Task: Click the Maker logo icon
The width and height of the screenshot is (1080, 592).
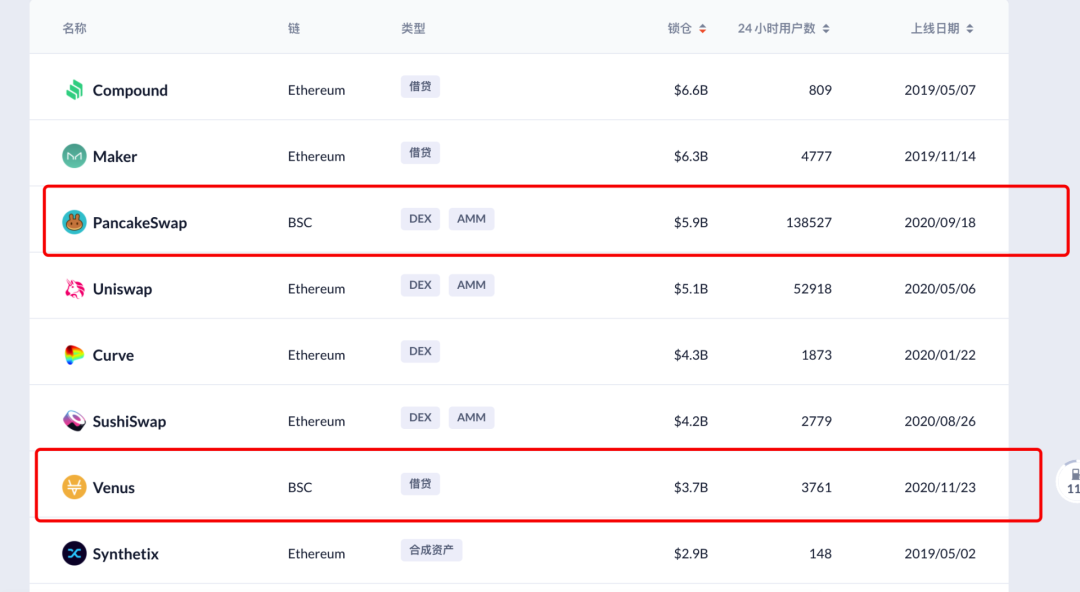Action: tap(75, 156)
